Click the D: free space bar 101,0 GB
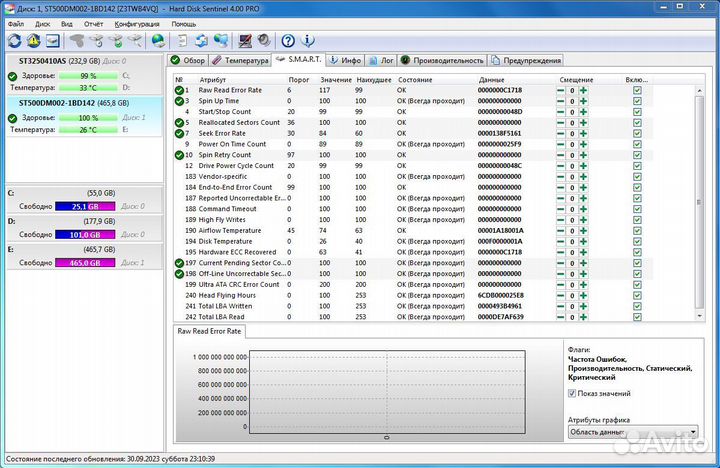 (x=85, y=235)
